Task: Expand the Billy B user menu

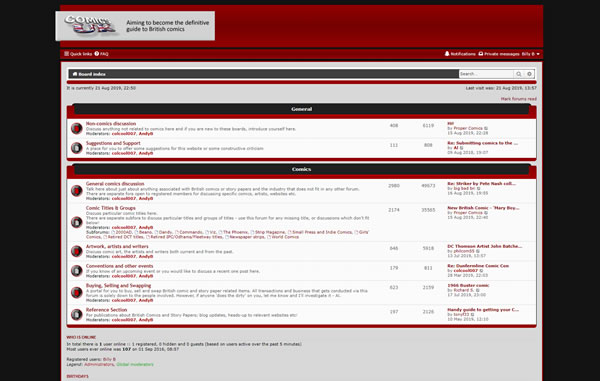Action: [x=531, y=54]
